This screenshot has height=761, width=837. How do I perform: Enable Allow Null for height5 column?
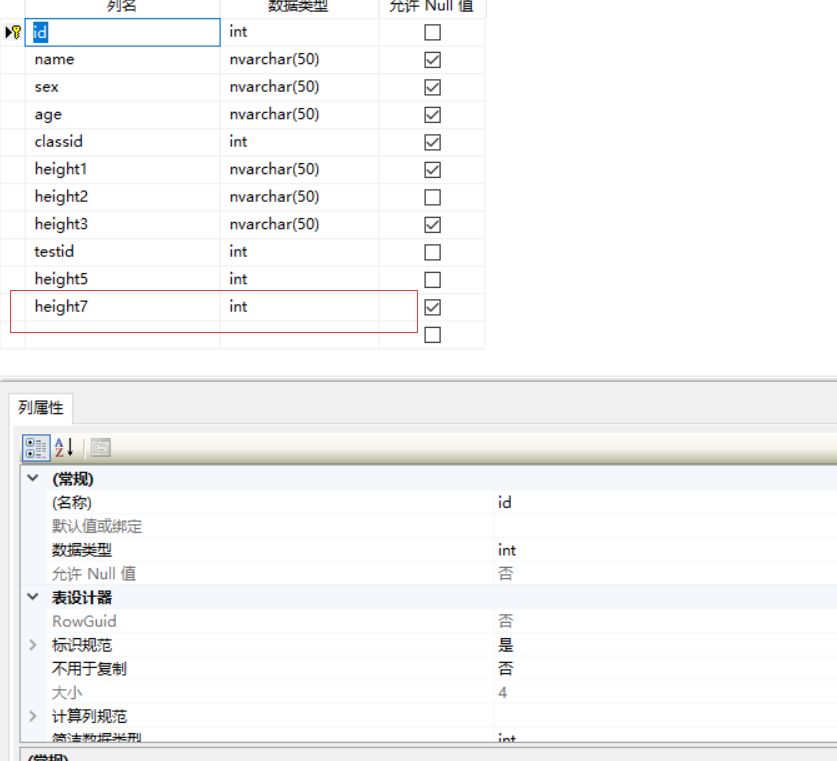point(432,279)
